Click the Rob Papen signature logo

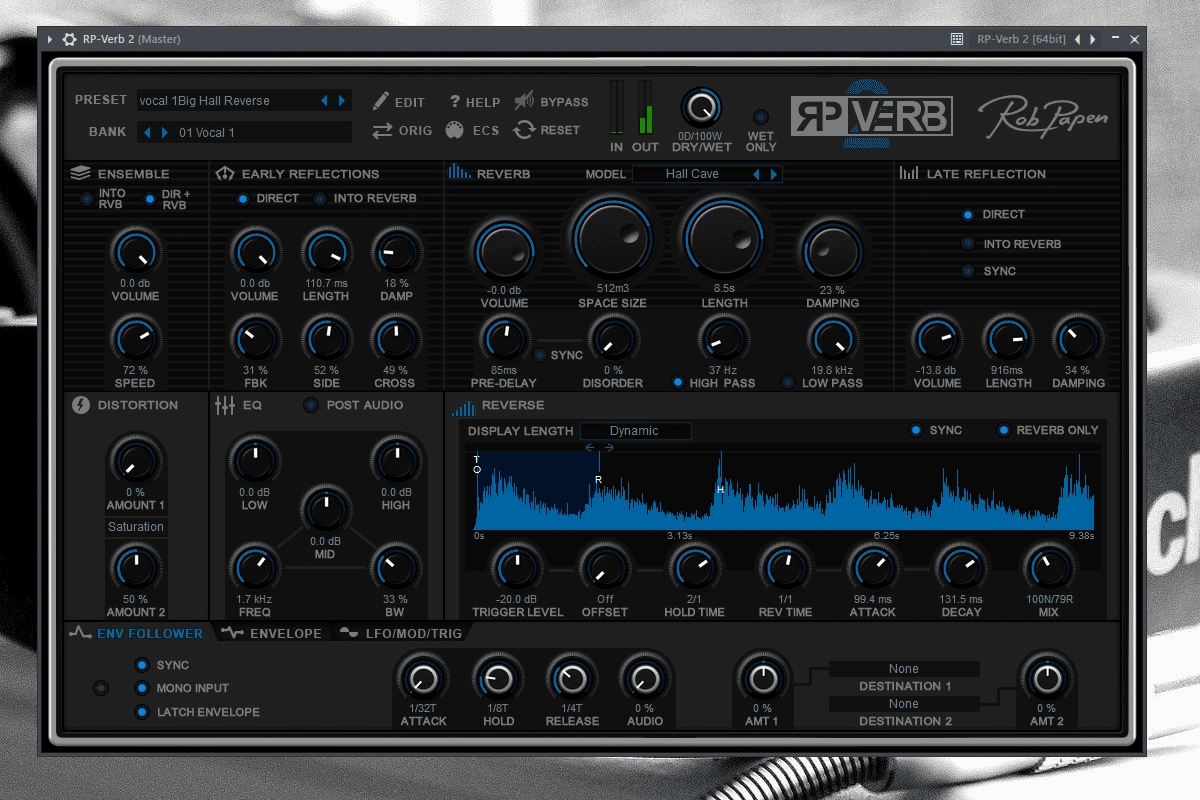coord(1042,117)
